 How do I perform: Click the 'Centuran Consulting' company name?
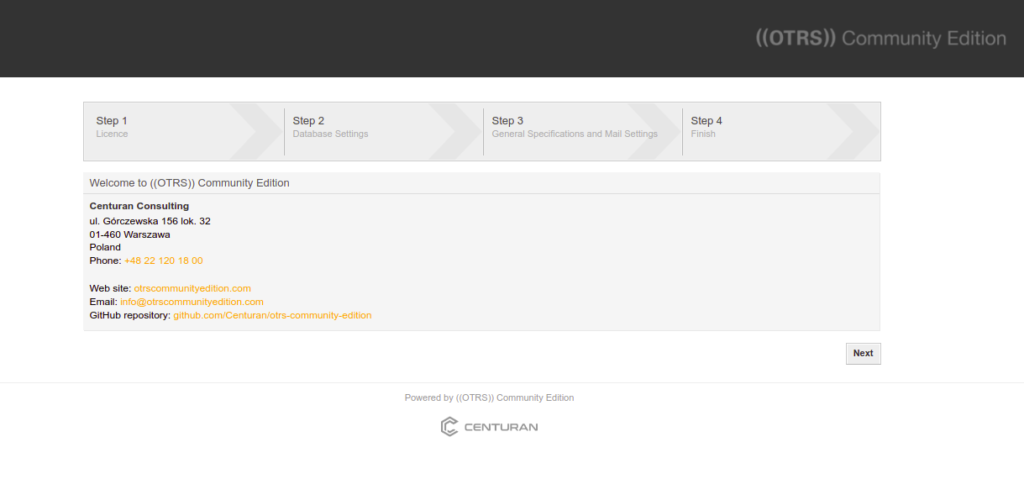tap(139, 206)
